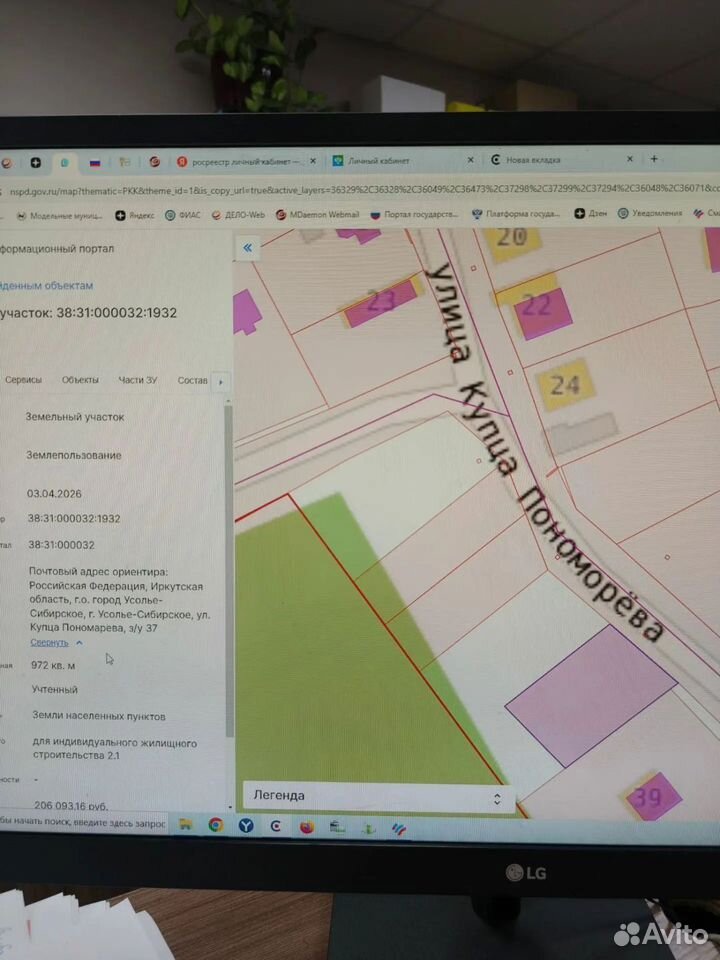
Task: Click cadastral number 38:31:000032:1932 value
Action: tap(73, 519)
